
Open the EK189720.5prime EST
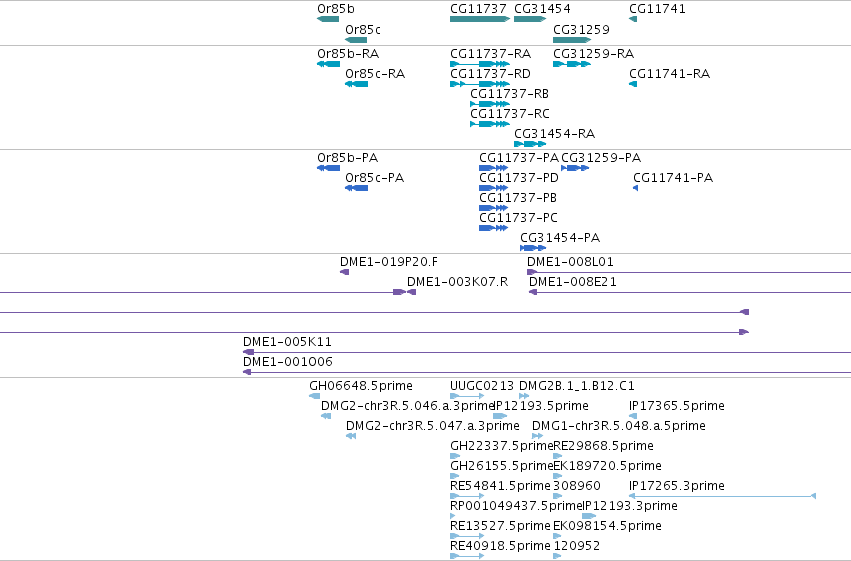557,476
